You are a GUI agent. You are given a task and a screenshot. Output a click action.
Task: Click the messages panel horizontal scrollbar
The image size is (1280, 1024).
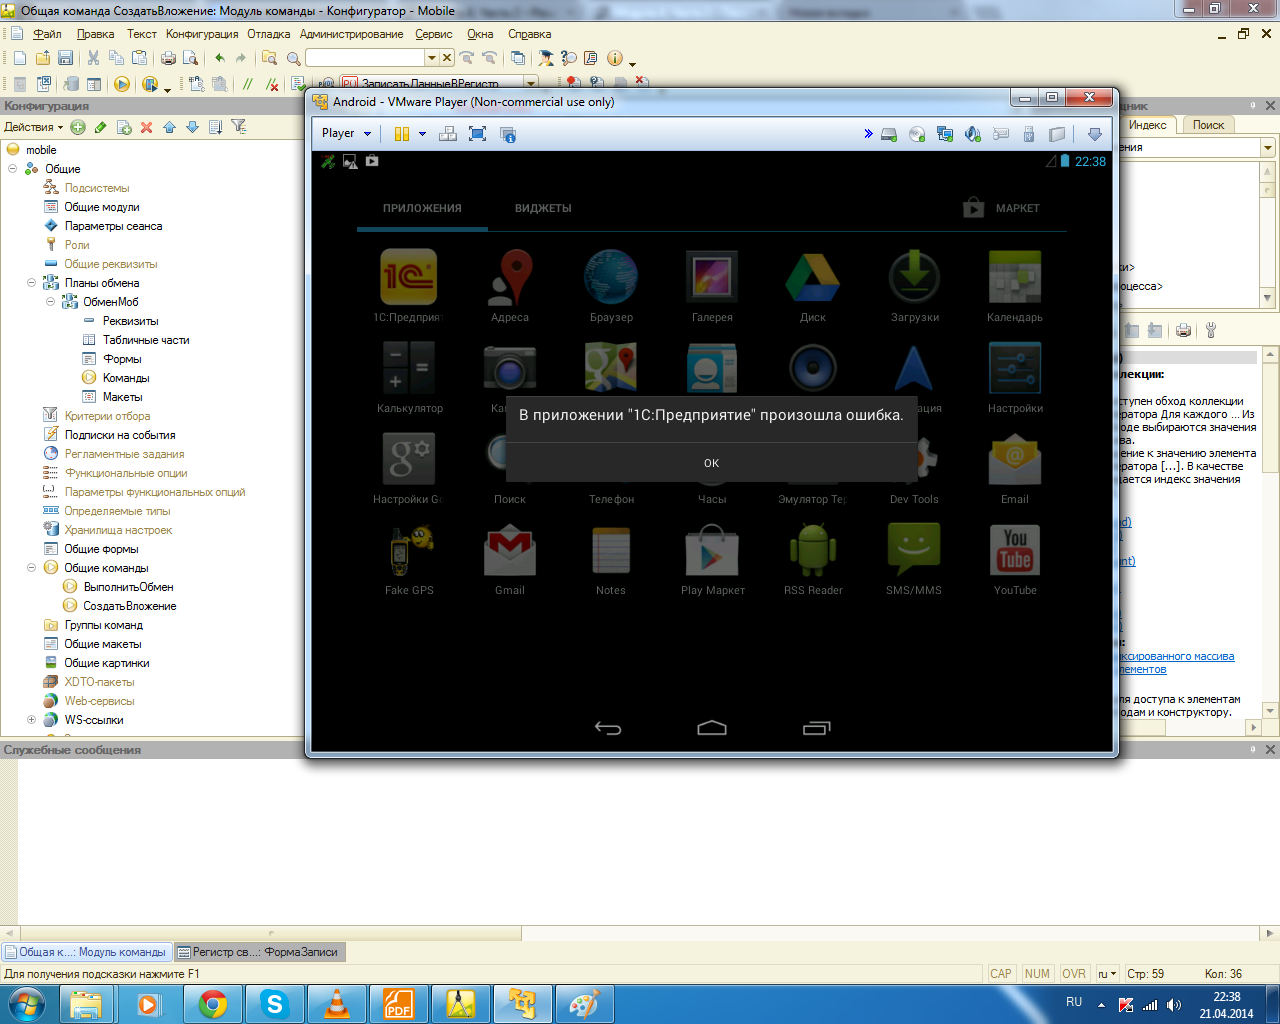[640, 933]
